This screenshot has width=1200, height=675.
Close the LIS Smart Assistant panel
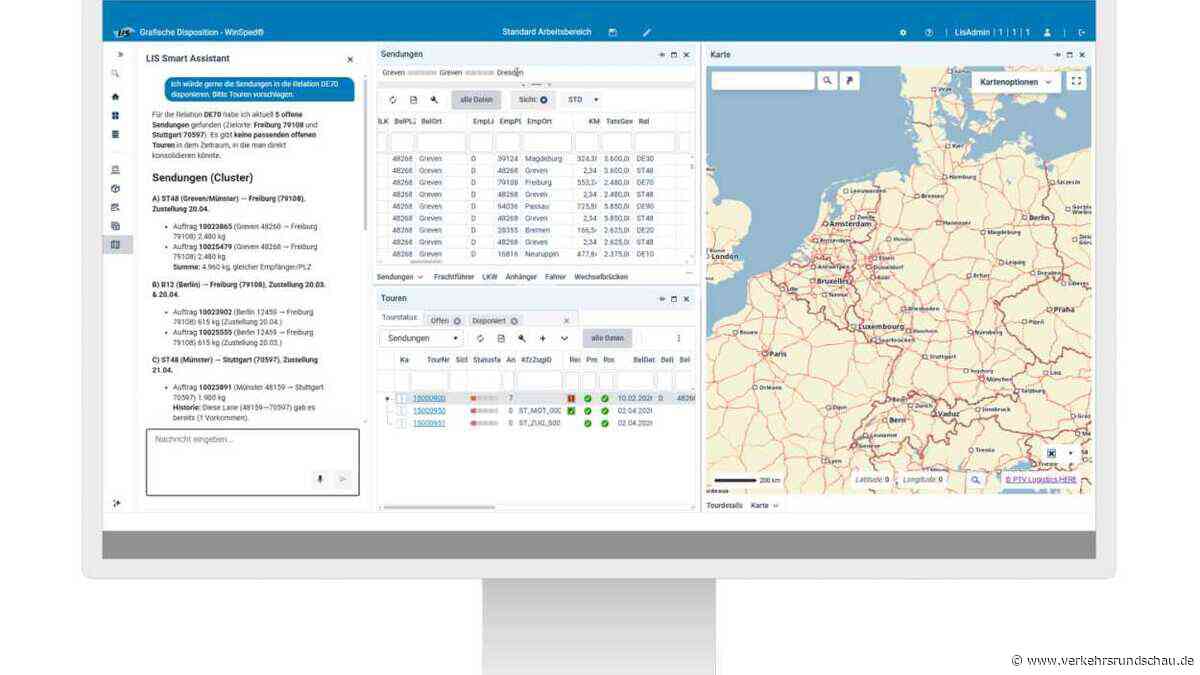click(x=349, y=60)
